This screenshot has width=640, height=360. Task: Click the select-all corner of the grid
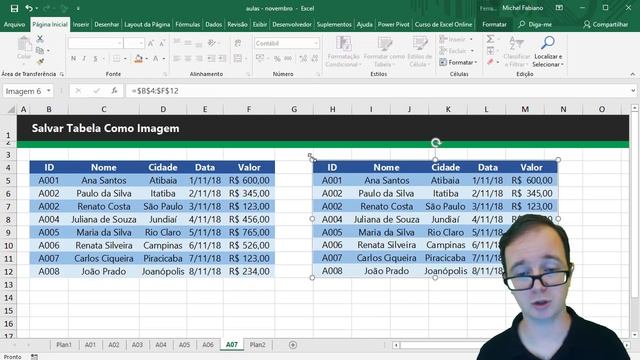point(11,109)
